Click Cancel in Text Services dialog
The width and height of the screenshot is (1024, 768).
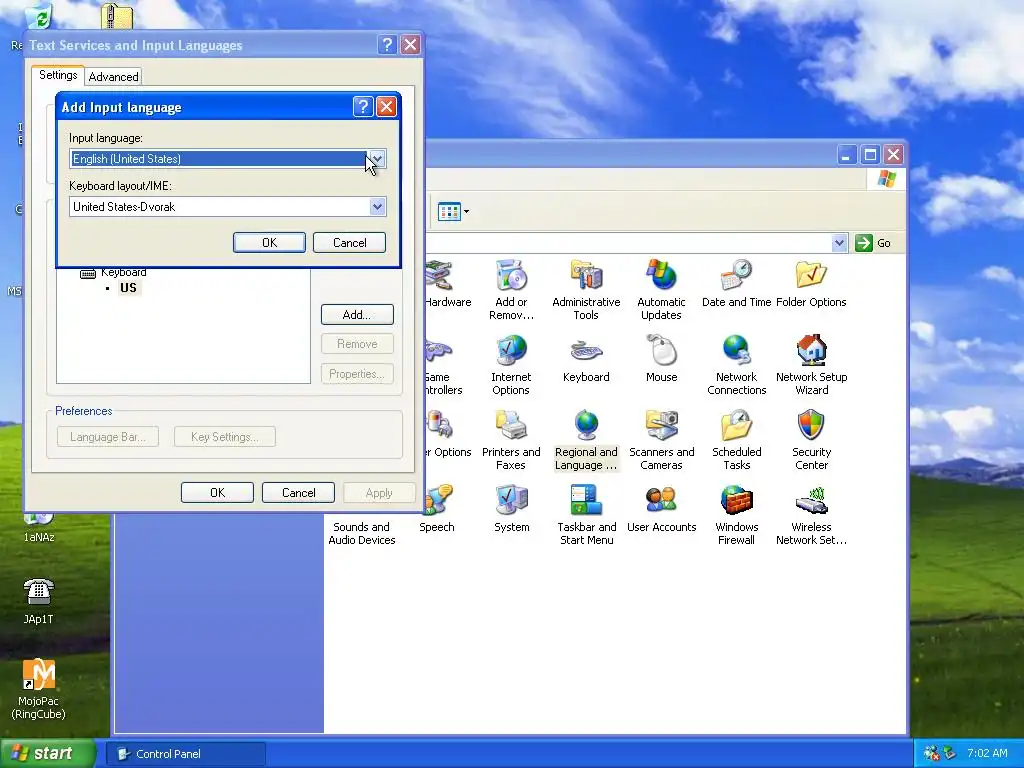point(298,492)
